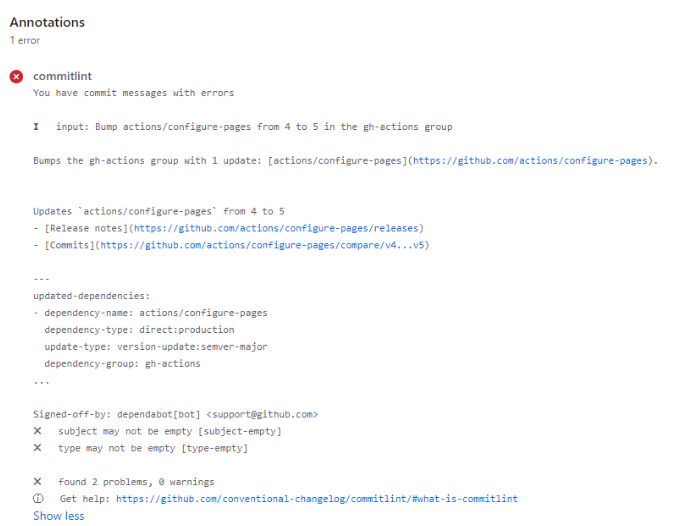Image resolution: width=684 pixels, height=526 pixels.
Task: Click the 1 error count text
Action: [25, 40]
